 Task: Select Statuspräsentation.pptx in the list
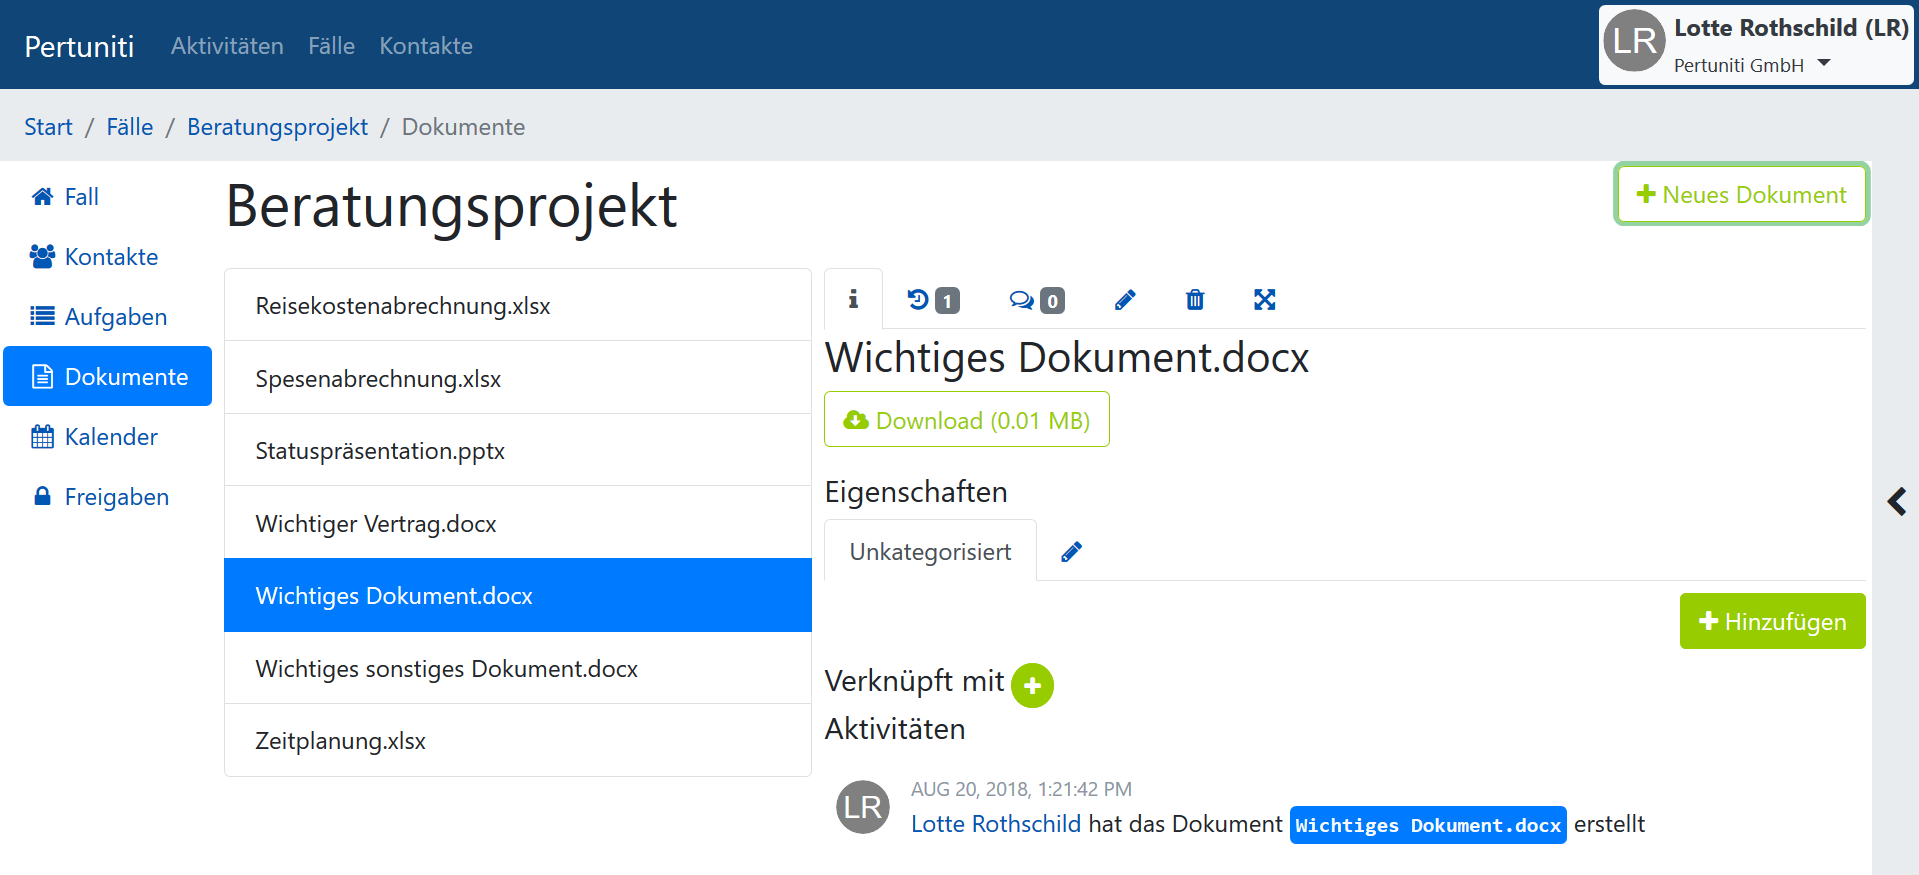click(x=518, y=450)
